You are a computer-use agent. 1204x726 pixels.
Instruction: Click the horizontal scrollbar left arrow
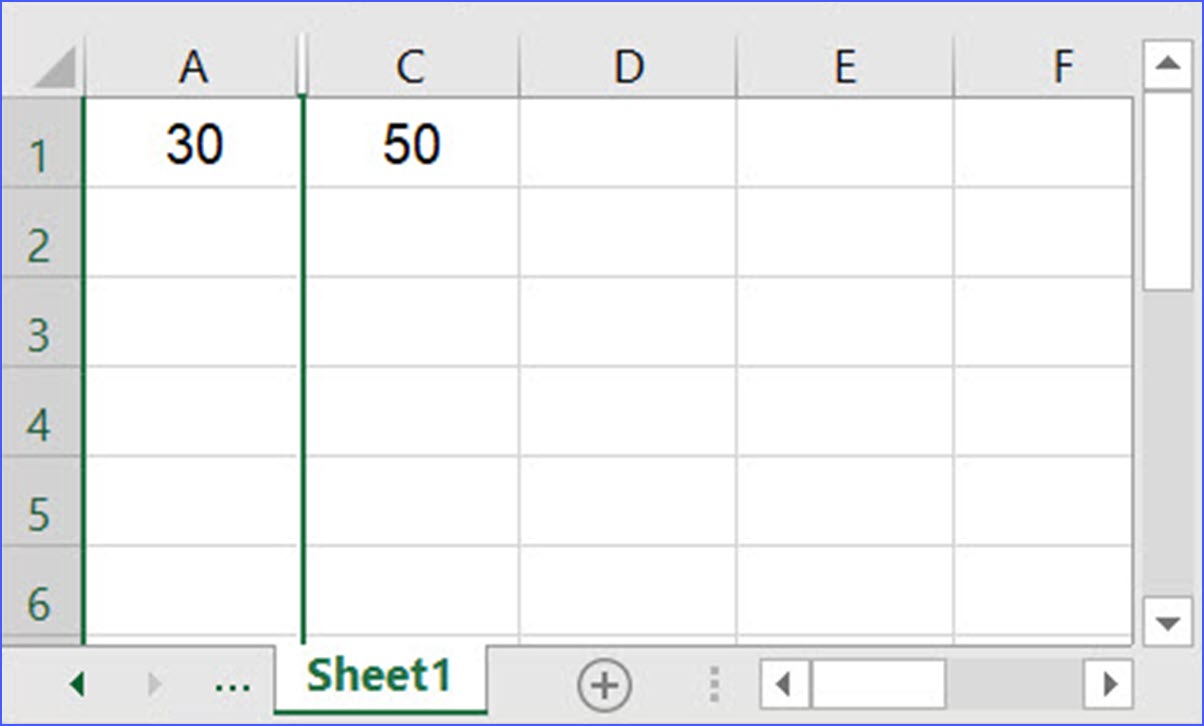(783, 686)
